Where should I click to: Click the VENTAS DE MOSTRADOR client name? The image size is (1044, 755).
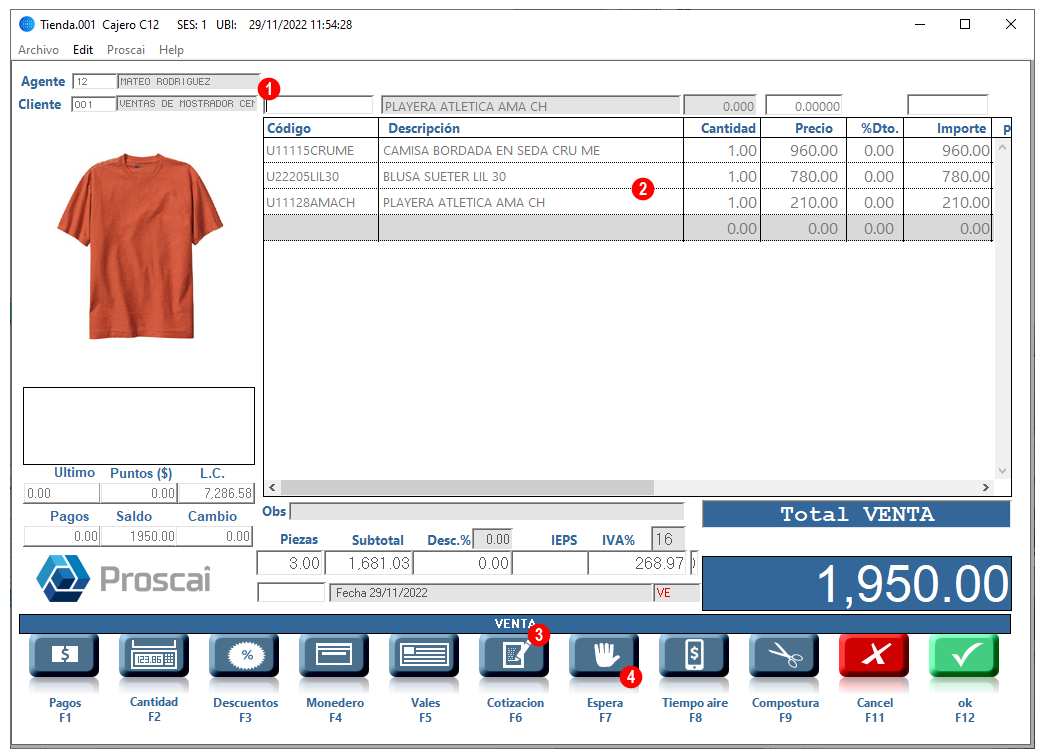coord(187,104)
